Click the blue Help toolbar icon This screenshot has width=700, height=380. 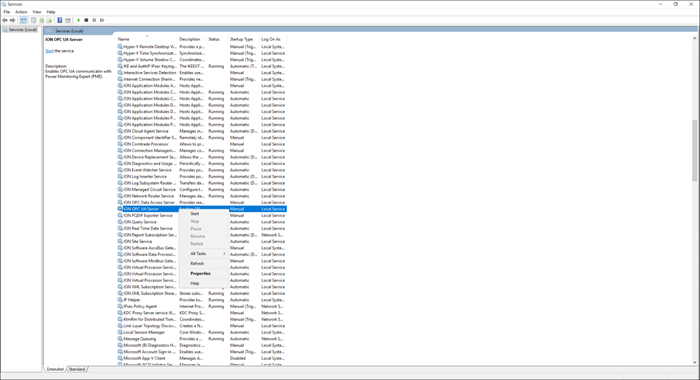point(60,20)
